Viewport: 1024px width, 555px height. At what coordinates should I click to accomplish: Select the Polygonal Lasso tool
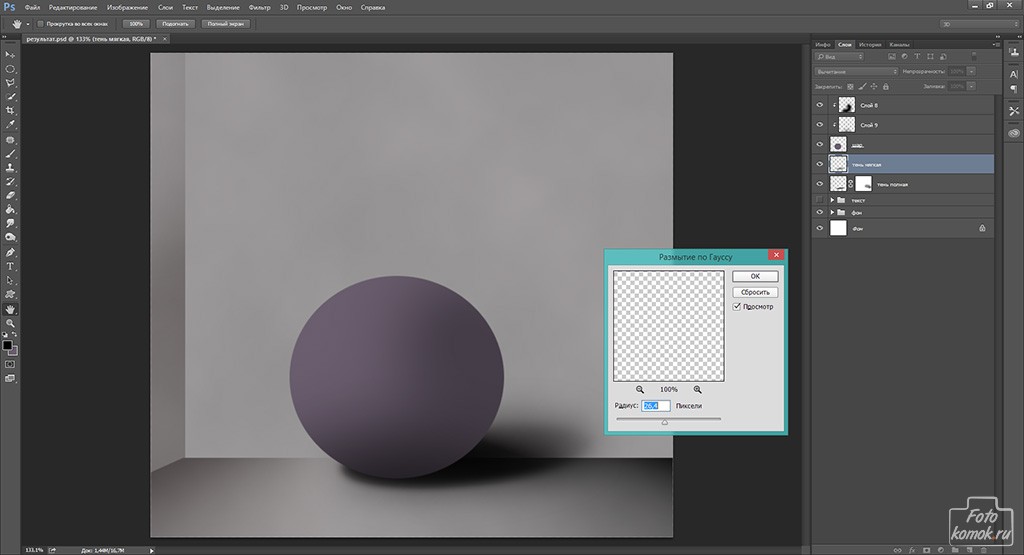(10, 82)
